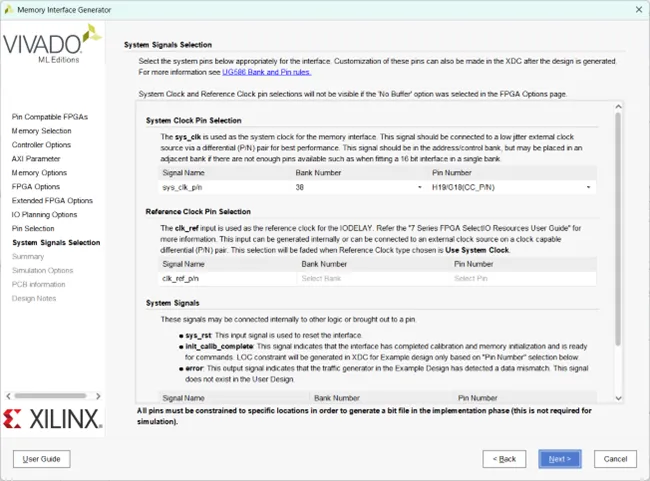Image resolution: width=650 pixels, height=481 pixels.
Task: Go to Pin Compatible FPGAs step
Action: point(50,117)
